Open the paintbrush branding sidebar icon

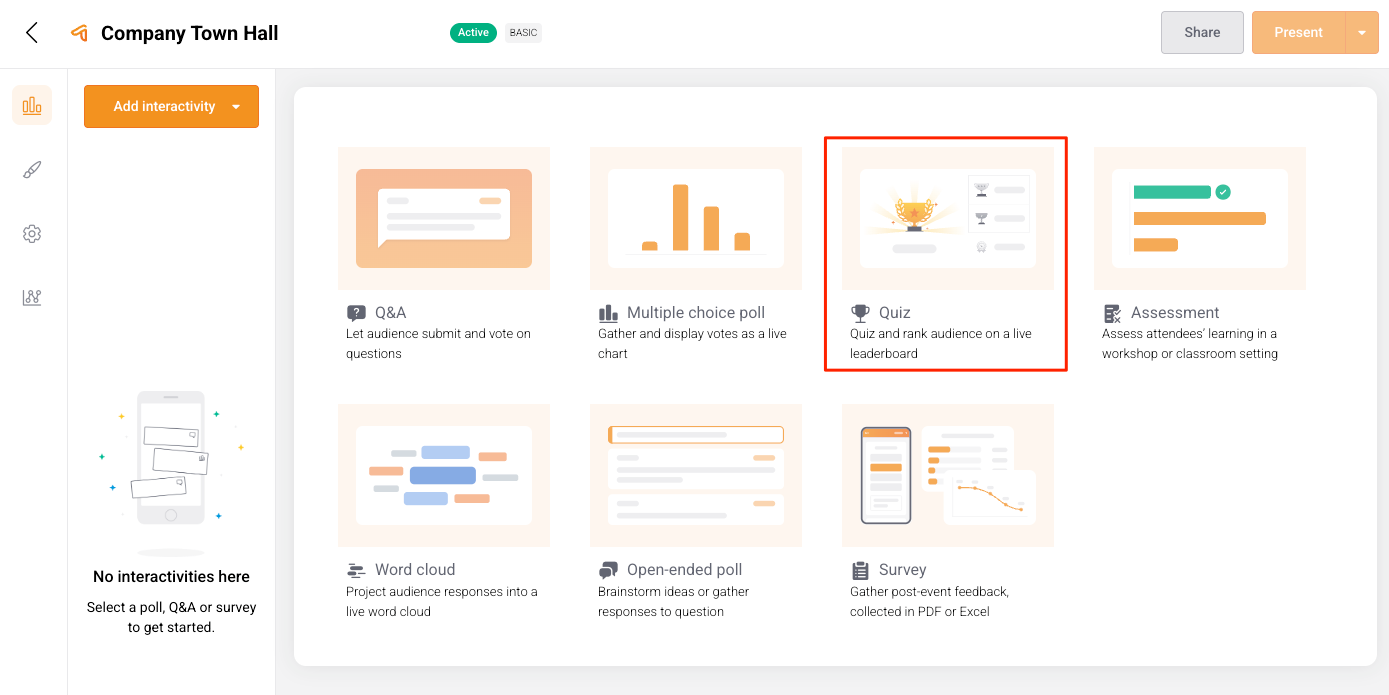(32, 170)
